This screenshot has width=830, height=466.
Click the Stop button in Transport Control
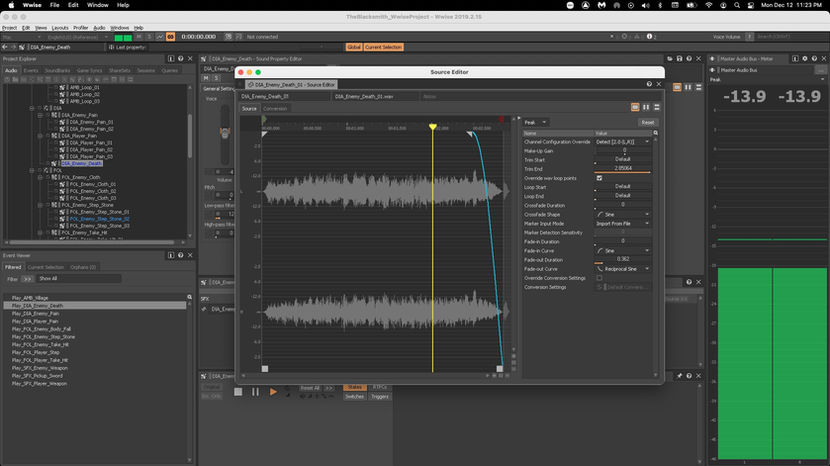pyautogui.click(x=238, y=392)
